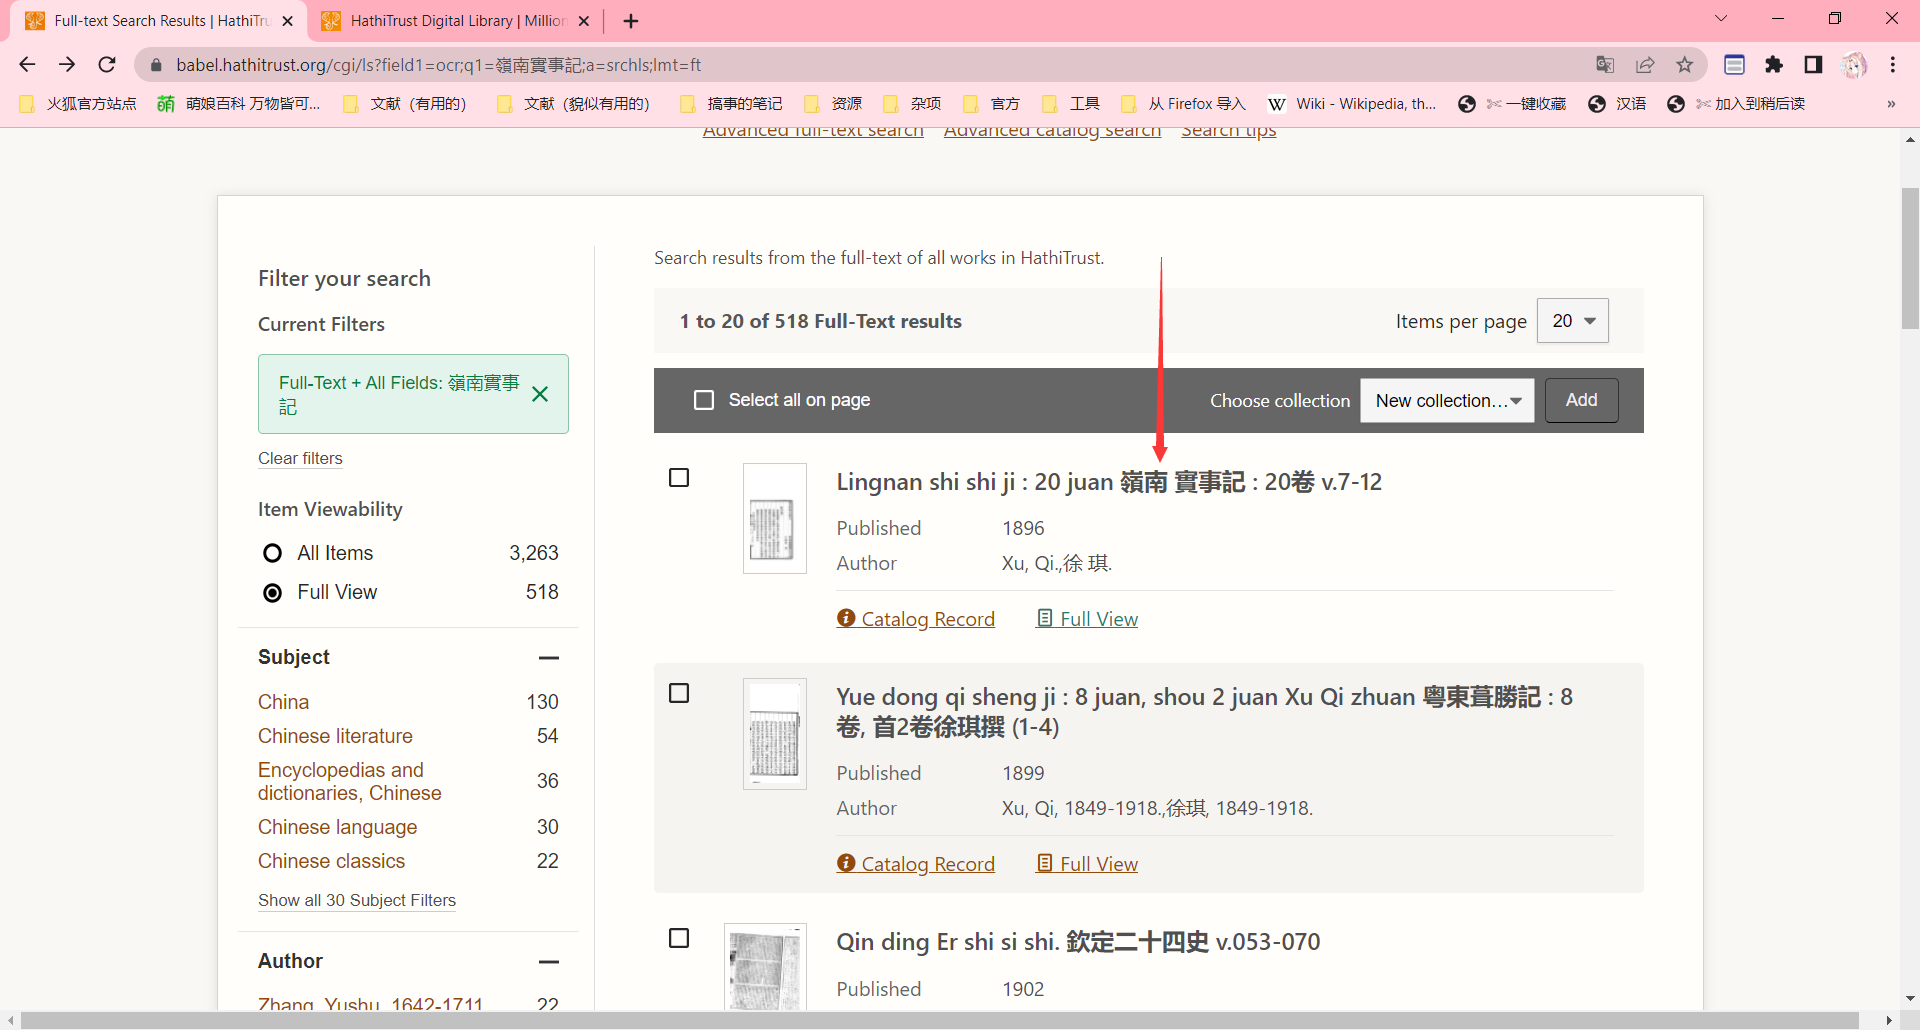Close the HathiTrust Digital Library tab
This screenshot has width=1920, height=1030.
[x=584, y=21]
